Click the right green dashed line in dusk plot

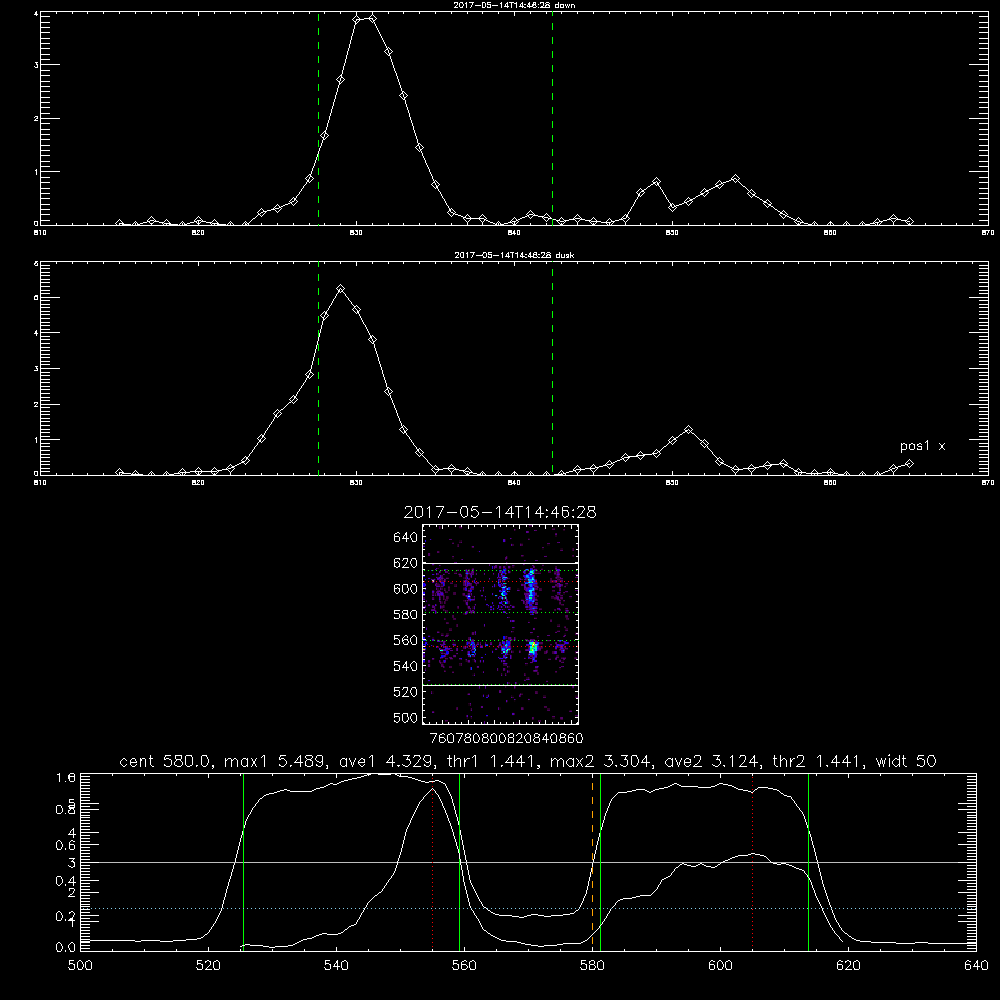click(x=552, y=368)
